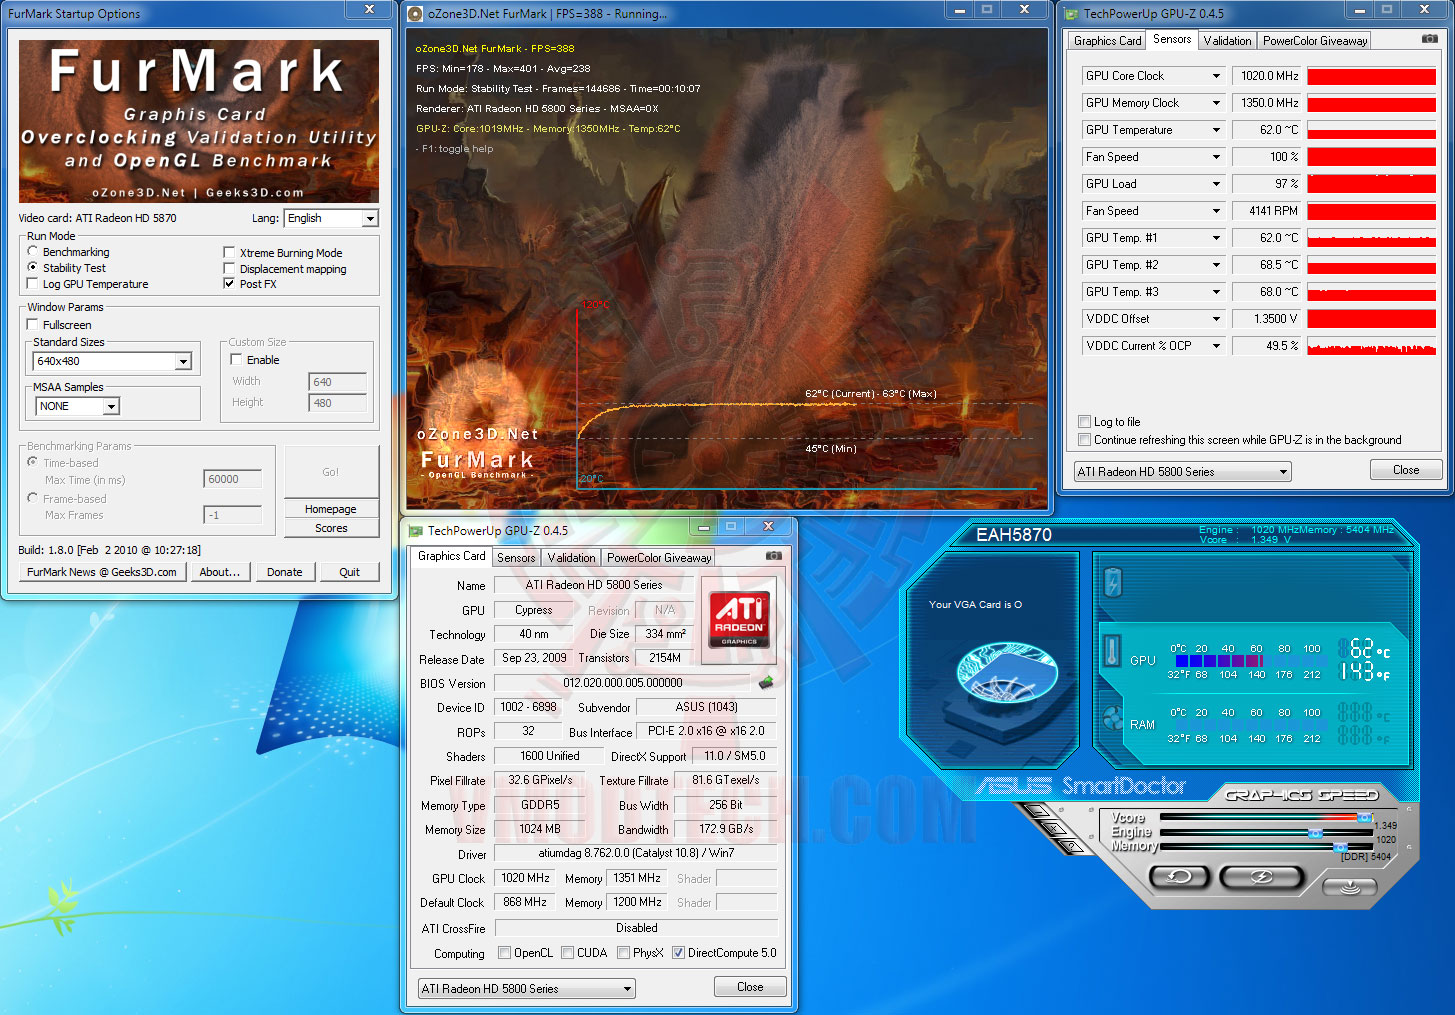Viewport: 1455px width, 1015px height.
Task: Open the Standard Sizes 640x480 dropdown
Action: [x=112, y=361]
